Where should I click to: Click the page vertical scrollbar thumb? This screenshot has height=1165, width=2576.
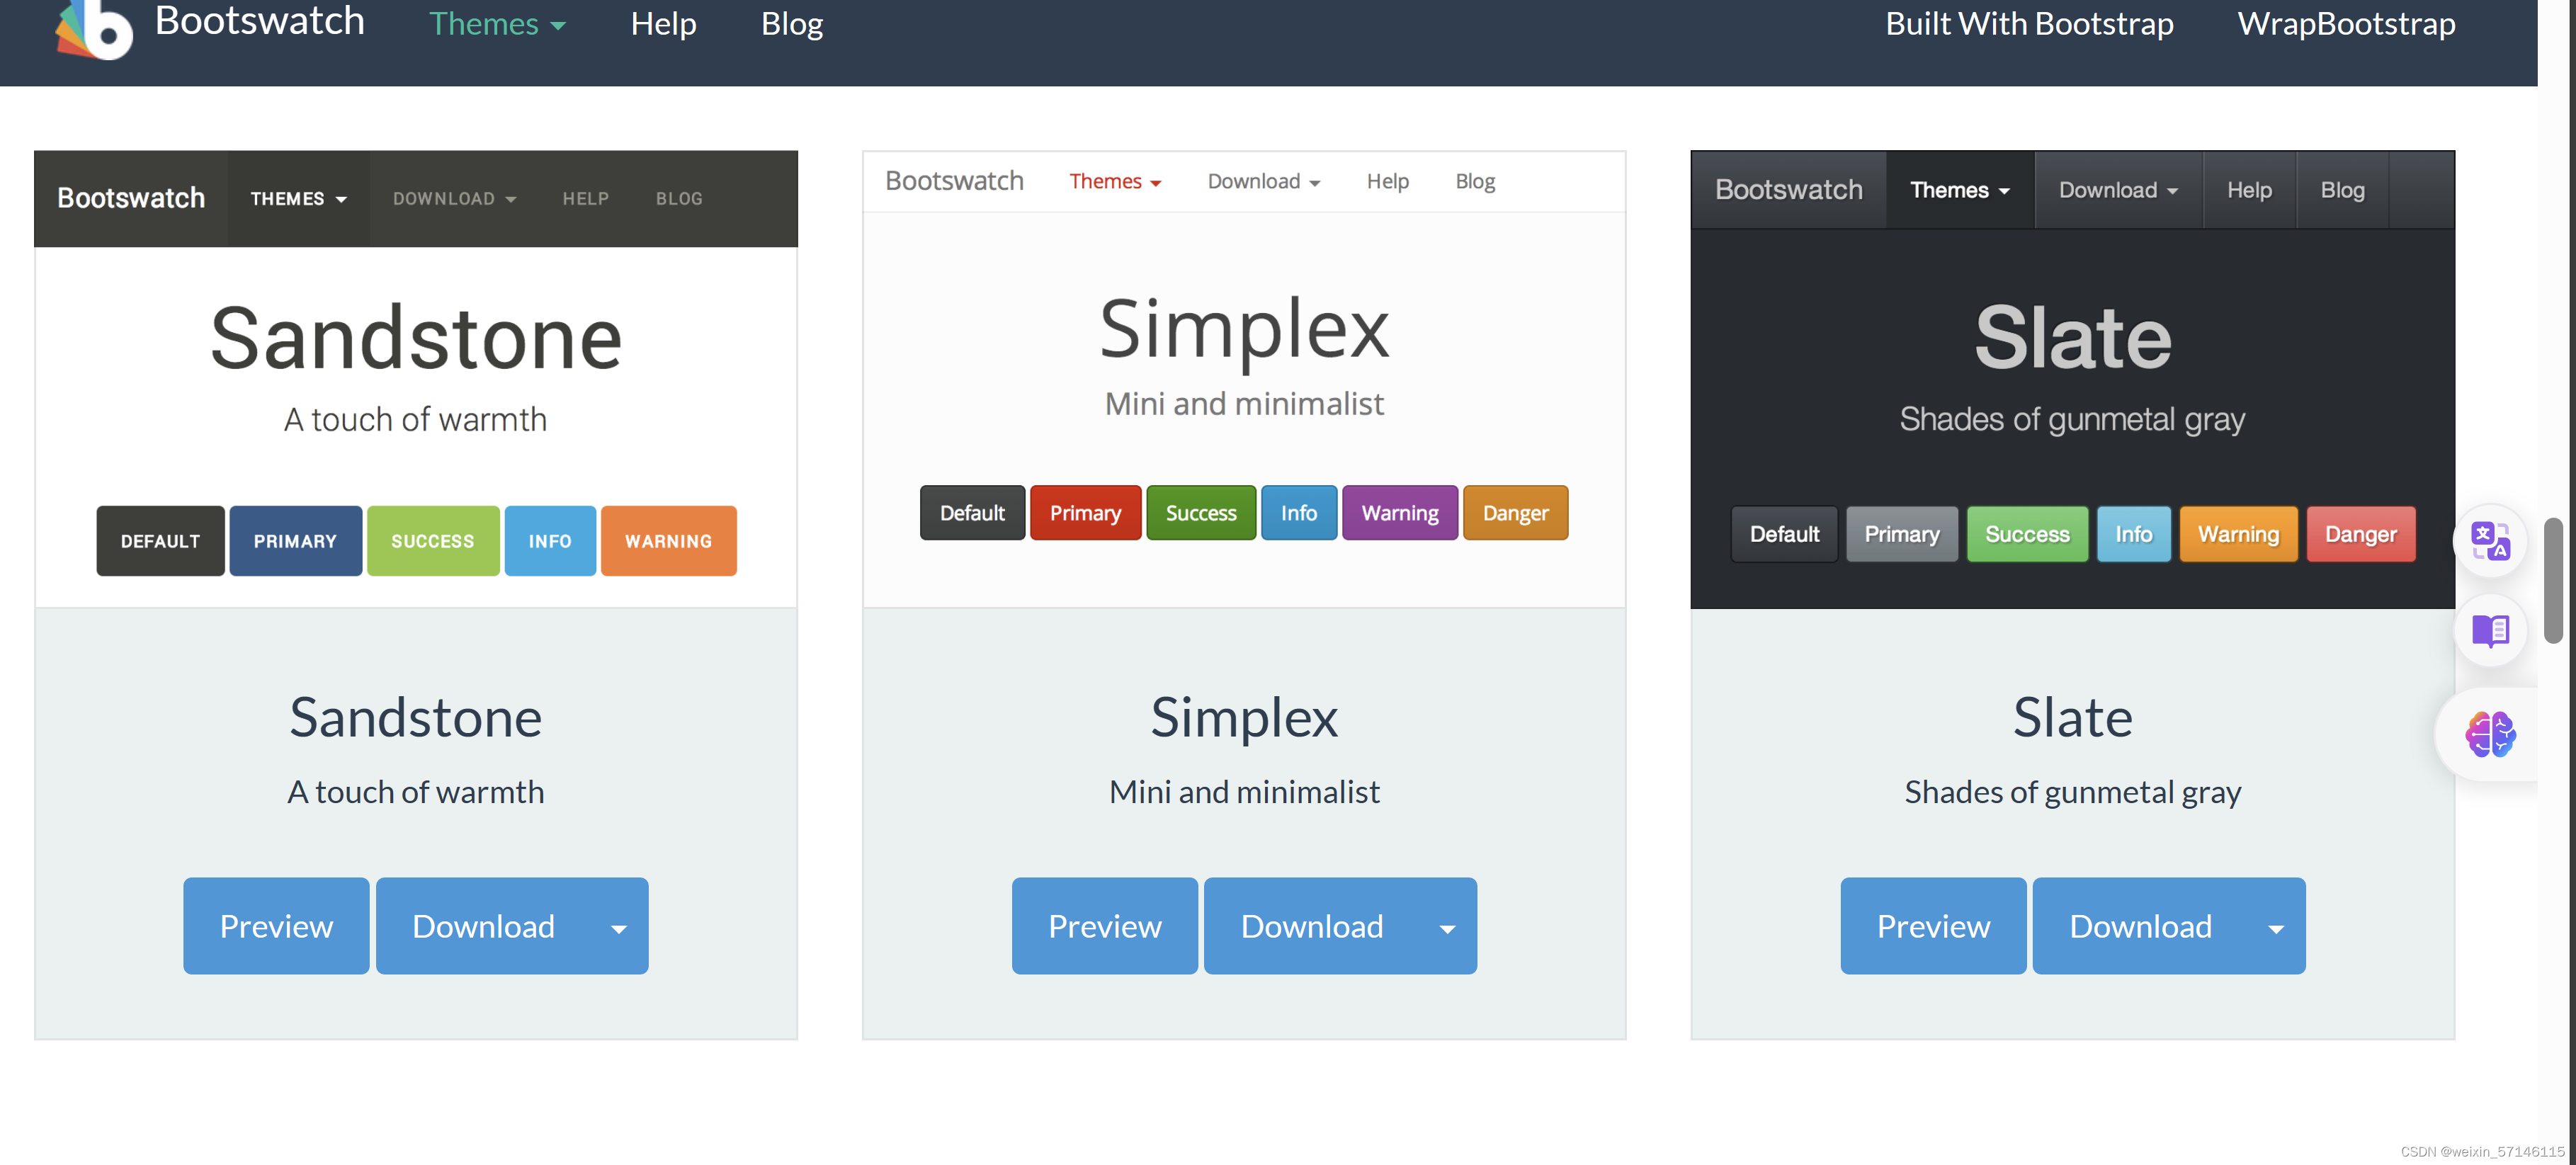pos(2553,580)
